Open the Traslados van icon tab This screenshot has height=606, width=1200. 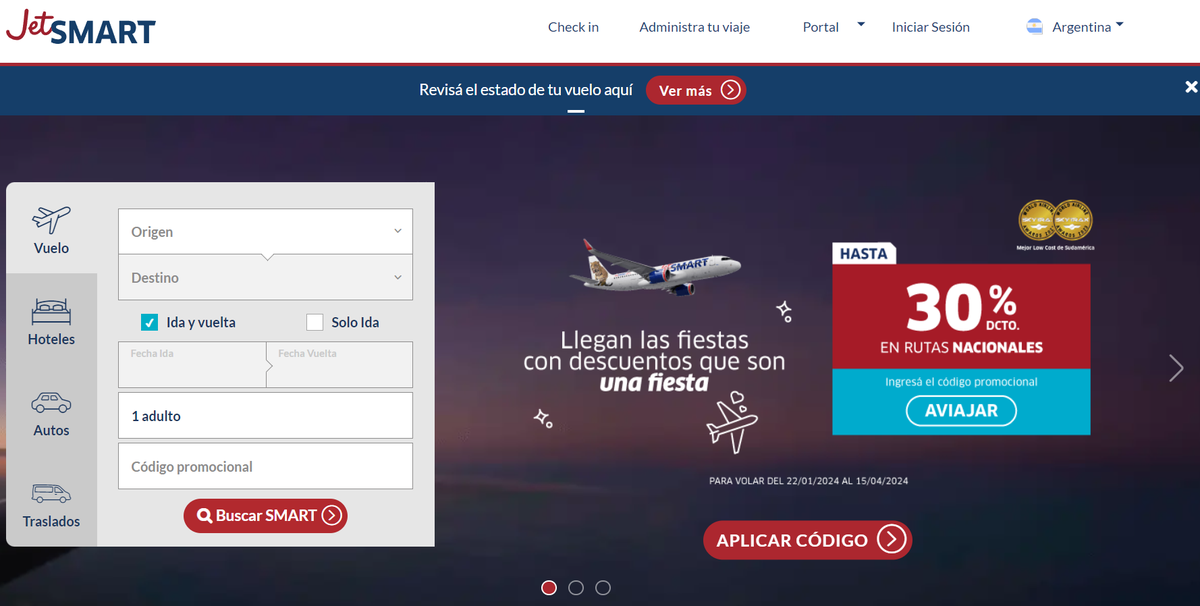(51, 502)
